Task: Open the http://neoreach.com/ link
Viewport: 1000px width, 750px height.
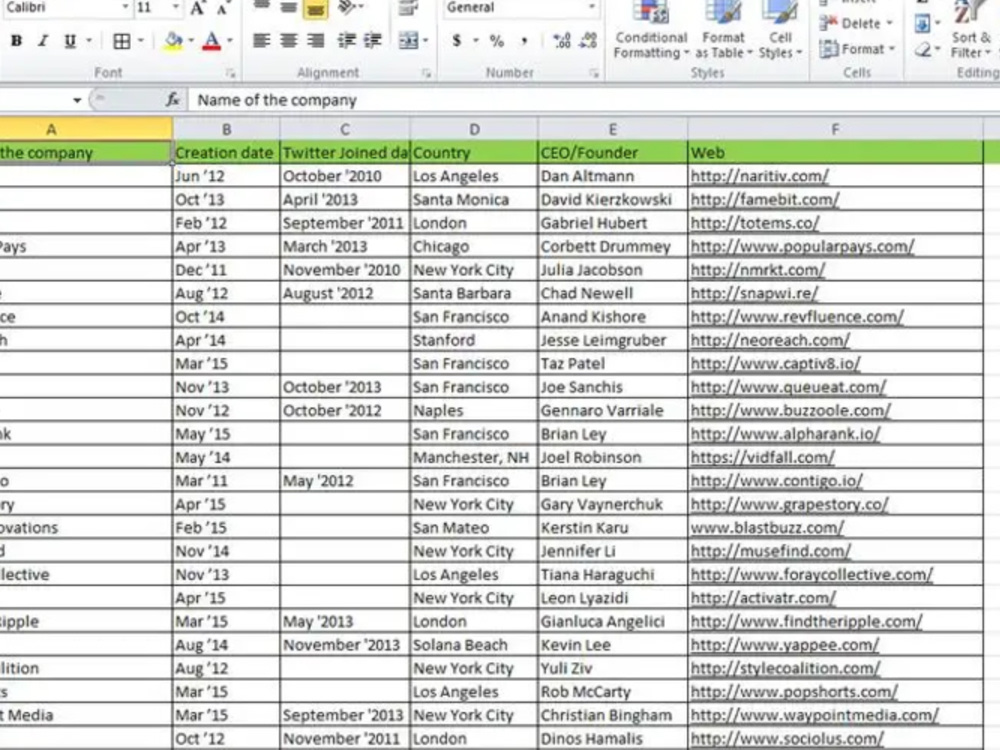Action: coord(770,341)
